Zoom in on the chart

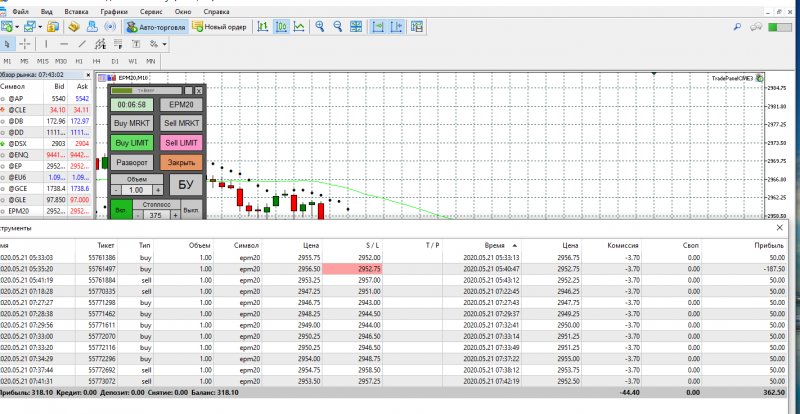(x=320, y=27)
